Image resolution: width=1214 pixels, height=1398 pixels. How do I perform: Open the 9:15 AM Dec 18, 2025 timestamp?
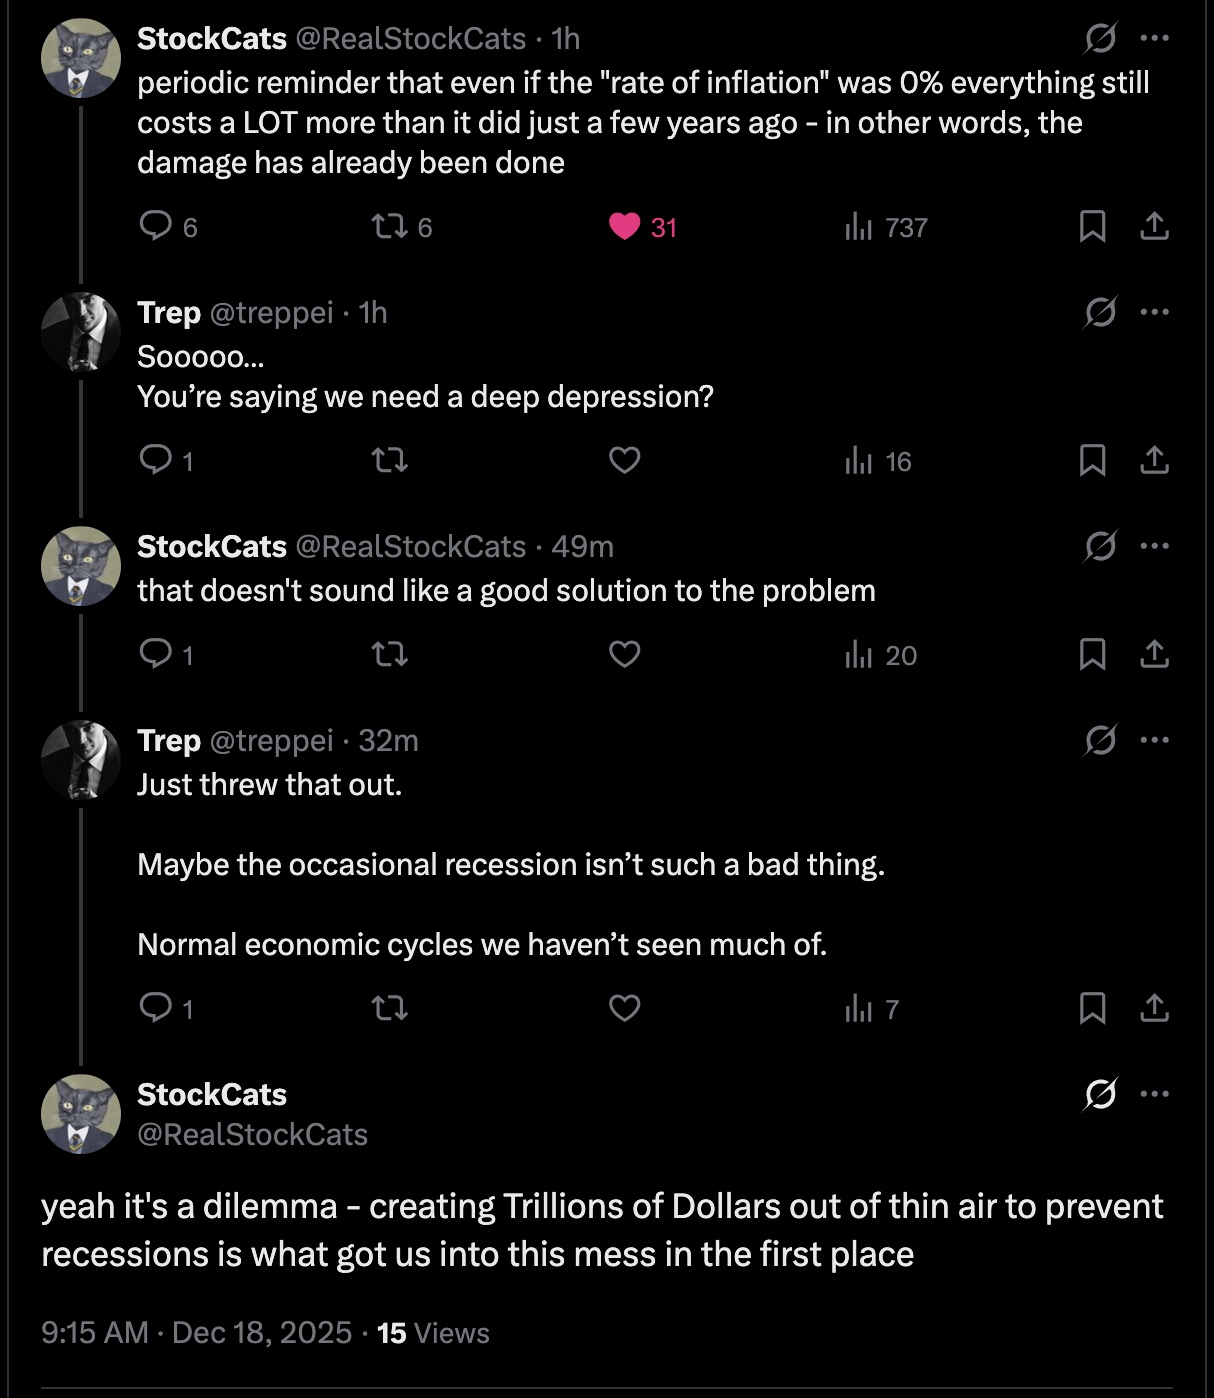[196, 1333]
